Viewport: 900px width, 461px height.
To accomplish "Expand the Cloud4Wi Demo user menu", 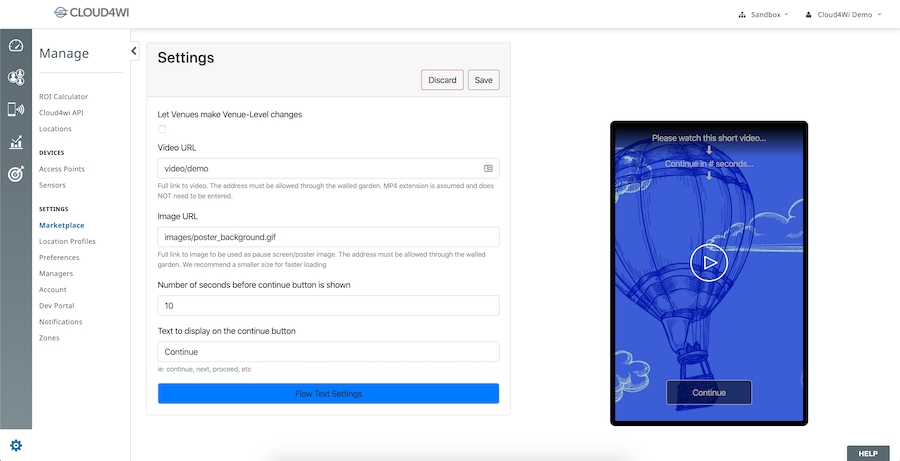I will [x=844, y=15].
